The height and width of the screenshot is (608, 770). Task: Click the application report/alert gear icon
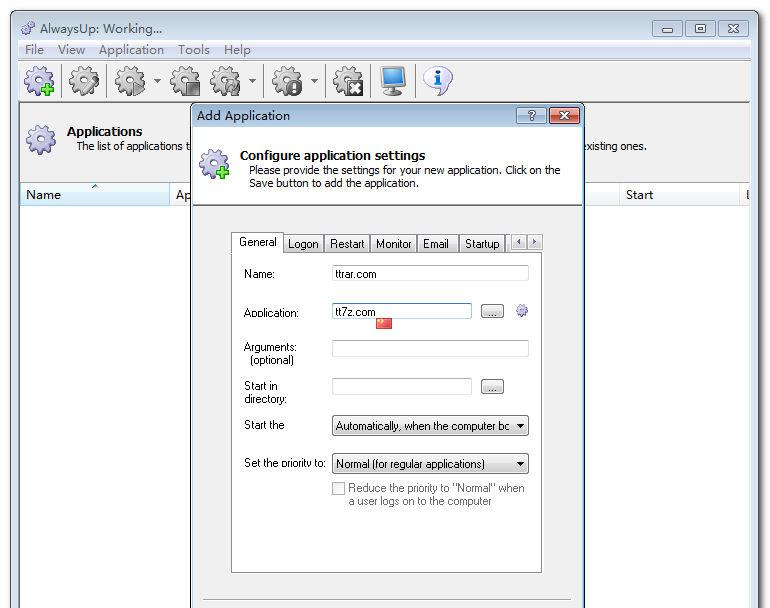pyautogui.click(x=287, y=81)
